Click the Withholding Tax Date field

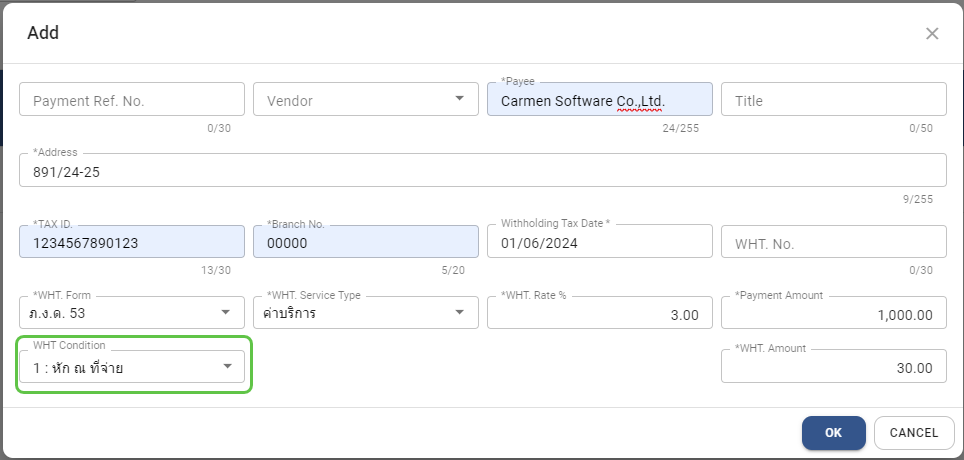pyautogui.click(x=598, y=243)
